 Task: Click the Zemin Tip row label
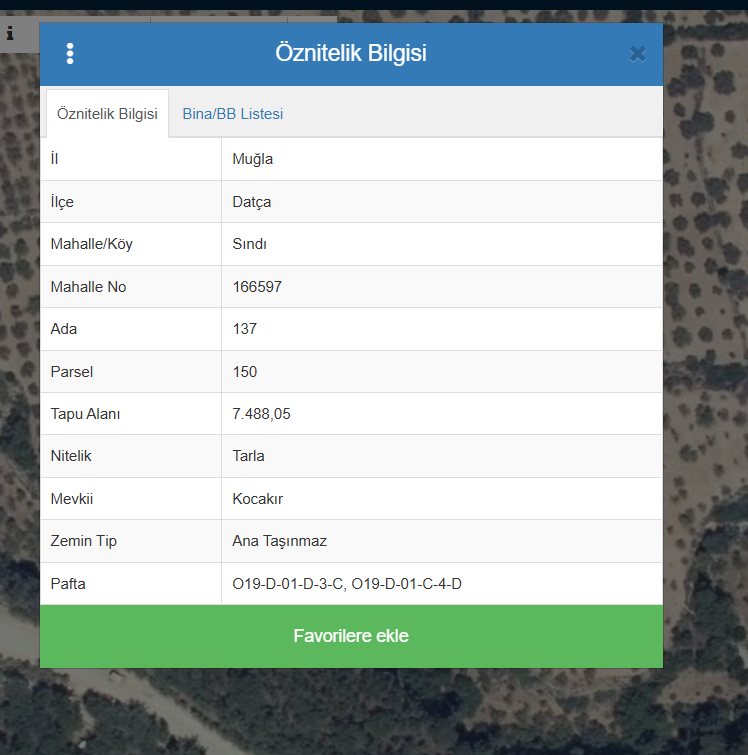[84, 541]
